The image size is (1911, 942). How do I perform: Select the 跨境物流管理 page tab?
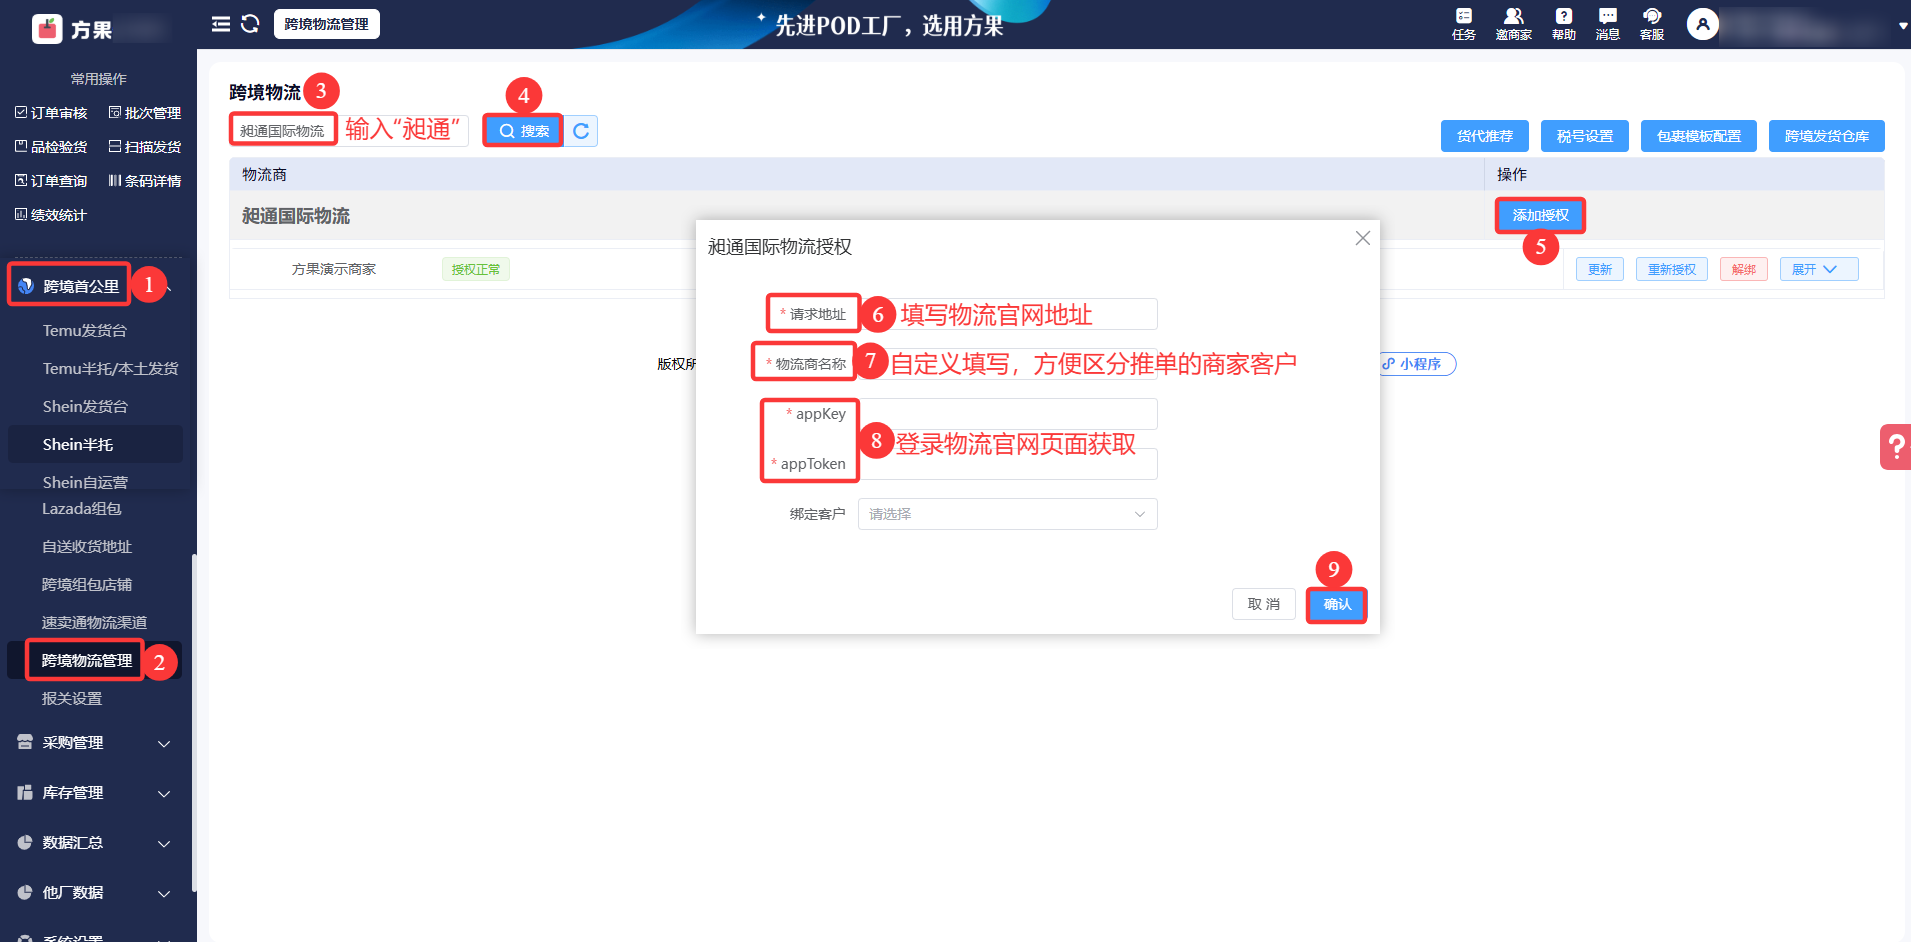(327, 24)
